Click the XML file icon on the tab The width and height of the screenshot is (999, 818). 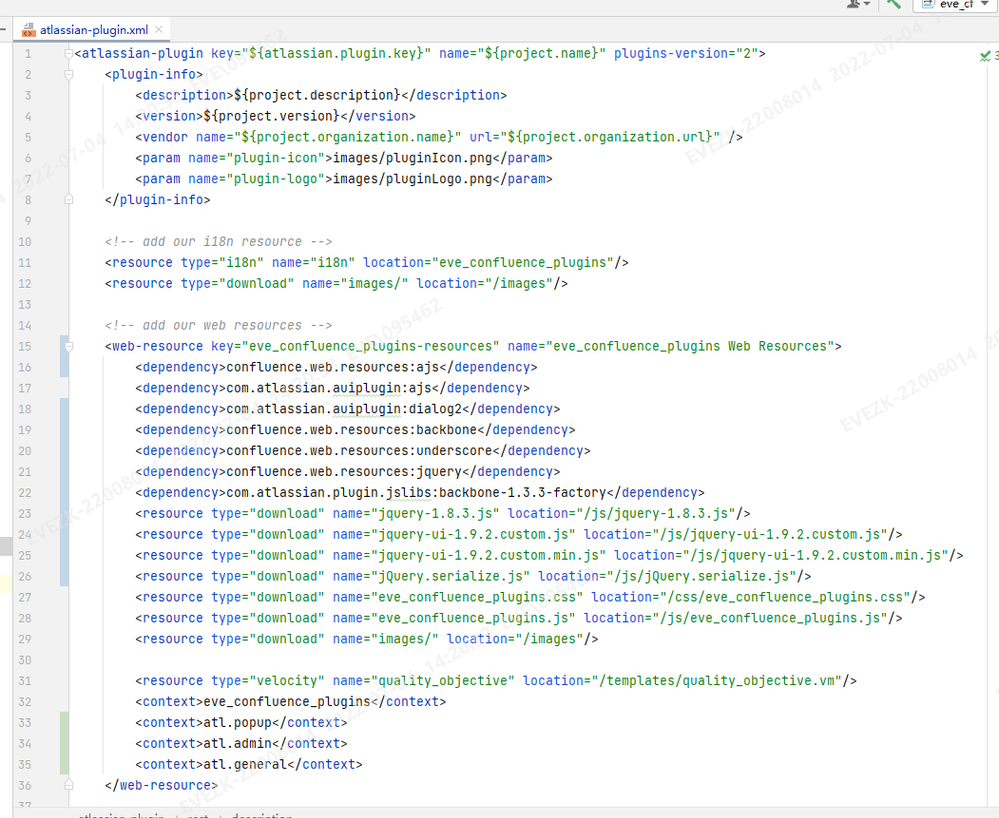(29, 30)
